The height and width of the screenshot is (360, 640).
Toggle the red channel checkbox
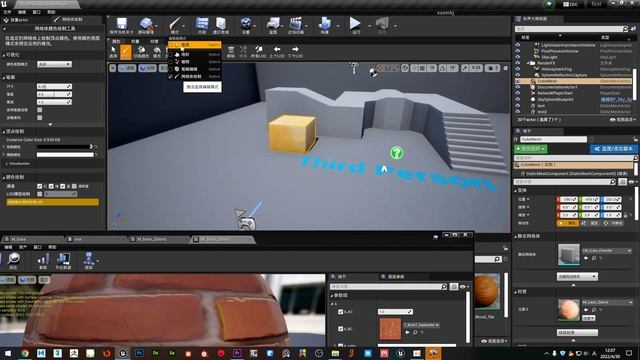tap(40, 186)
